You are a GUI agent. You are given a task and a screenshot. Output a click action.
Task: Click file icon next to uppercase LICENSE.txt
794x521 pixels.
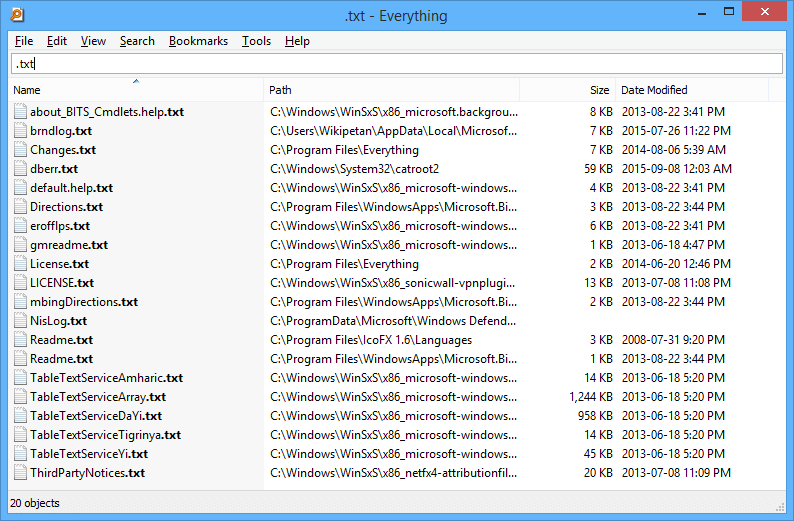(20, 283)
